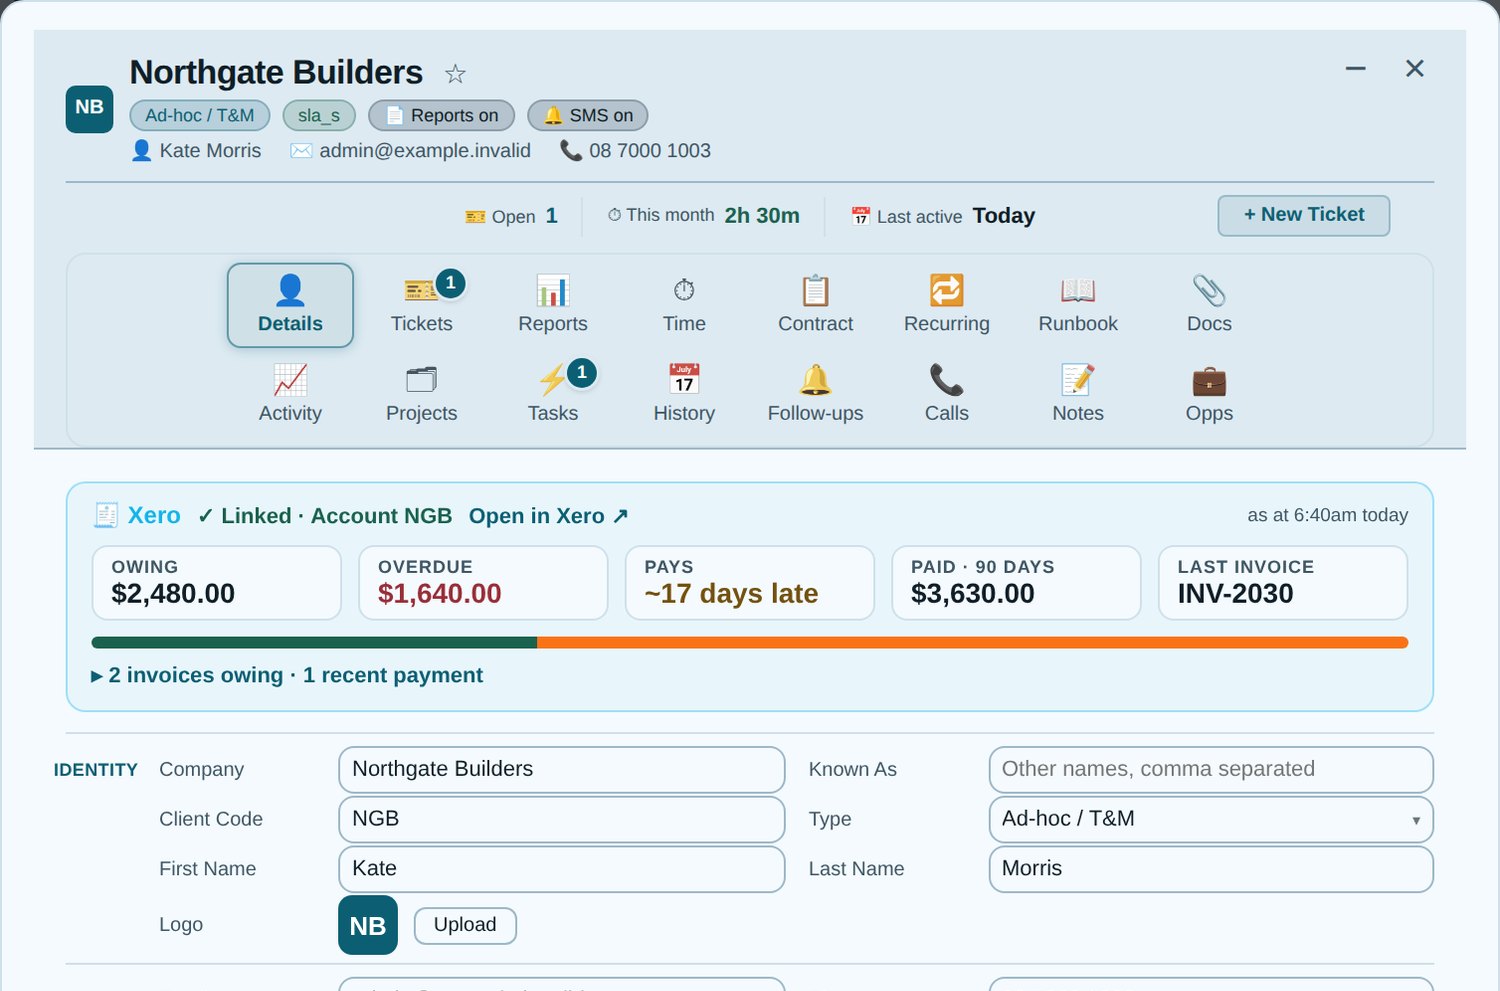Open the Projects section
The width and height of the screenshot is (1500, 991).
(x=421, y=394)
